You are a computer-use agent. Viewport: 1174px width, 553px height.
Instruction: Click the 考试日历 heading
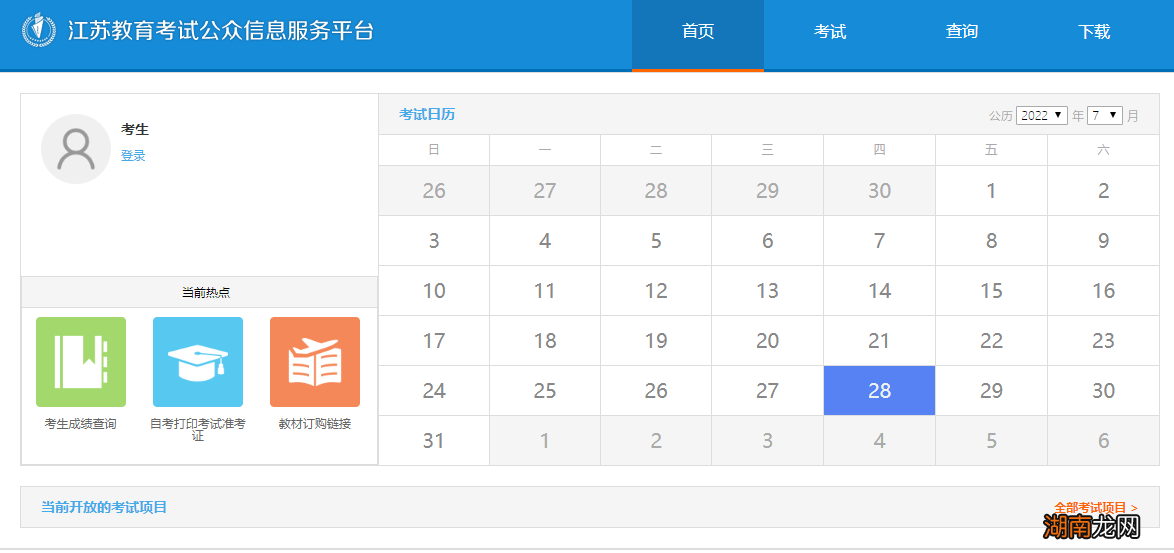(427, 114)
